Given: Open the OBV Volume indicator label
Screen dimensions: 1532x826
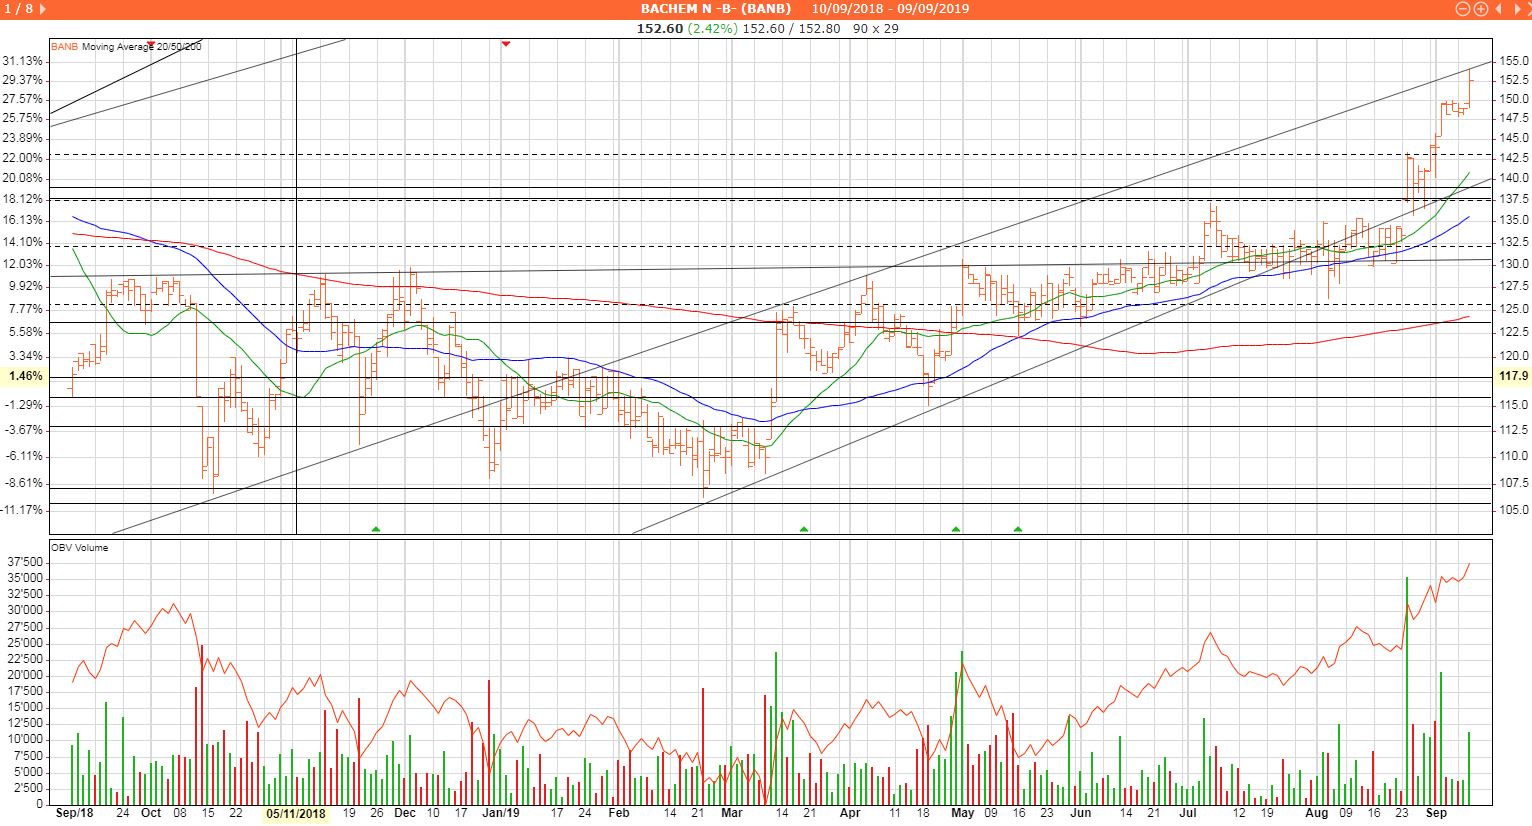Looking at the screenshot, I should pyautogui.click(x=80, y=548).
